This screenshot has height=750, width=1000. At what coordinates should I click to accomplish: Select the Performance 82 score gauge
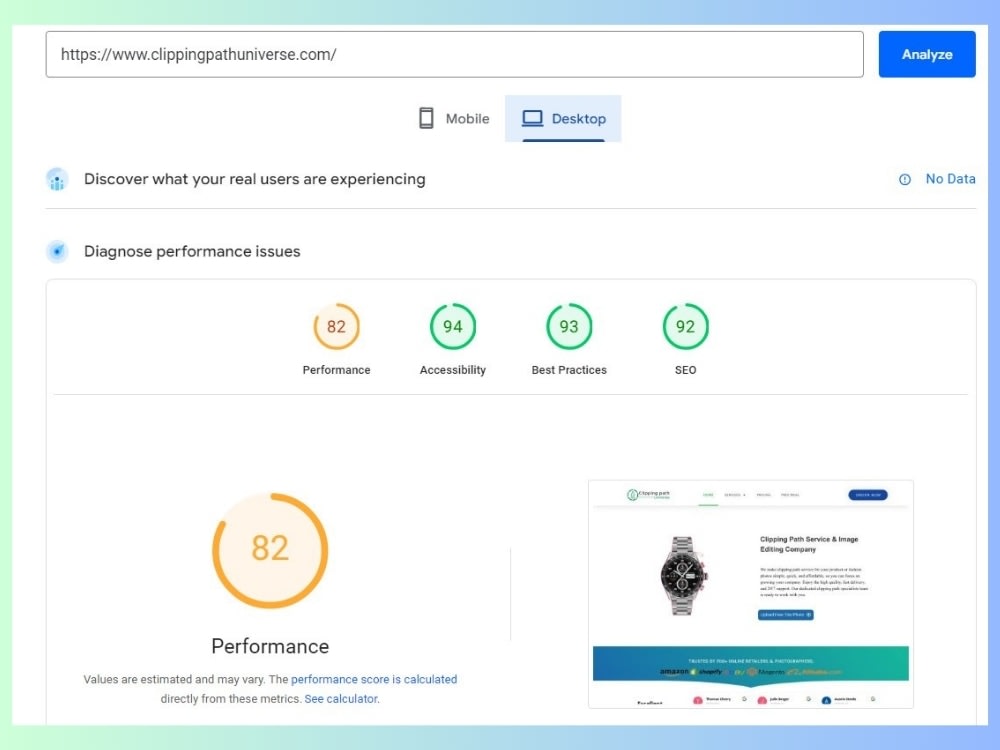[336, 327]
